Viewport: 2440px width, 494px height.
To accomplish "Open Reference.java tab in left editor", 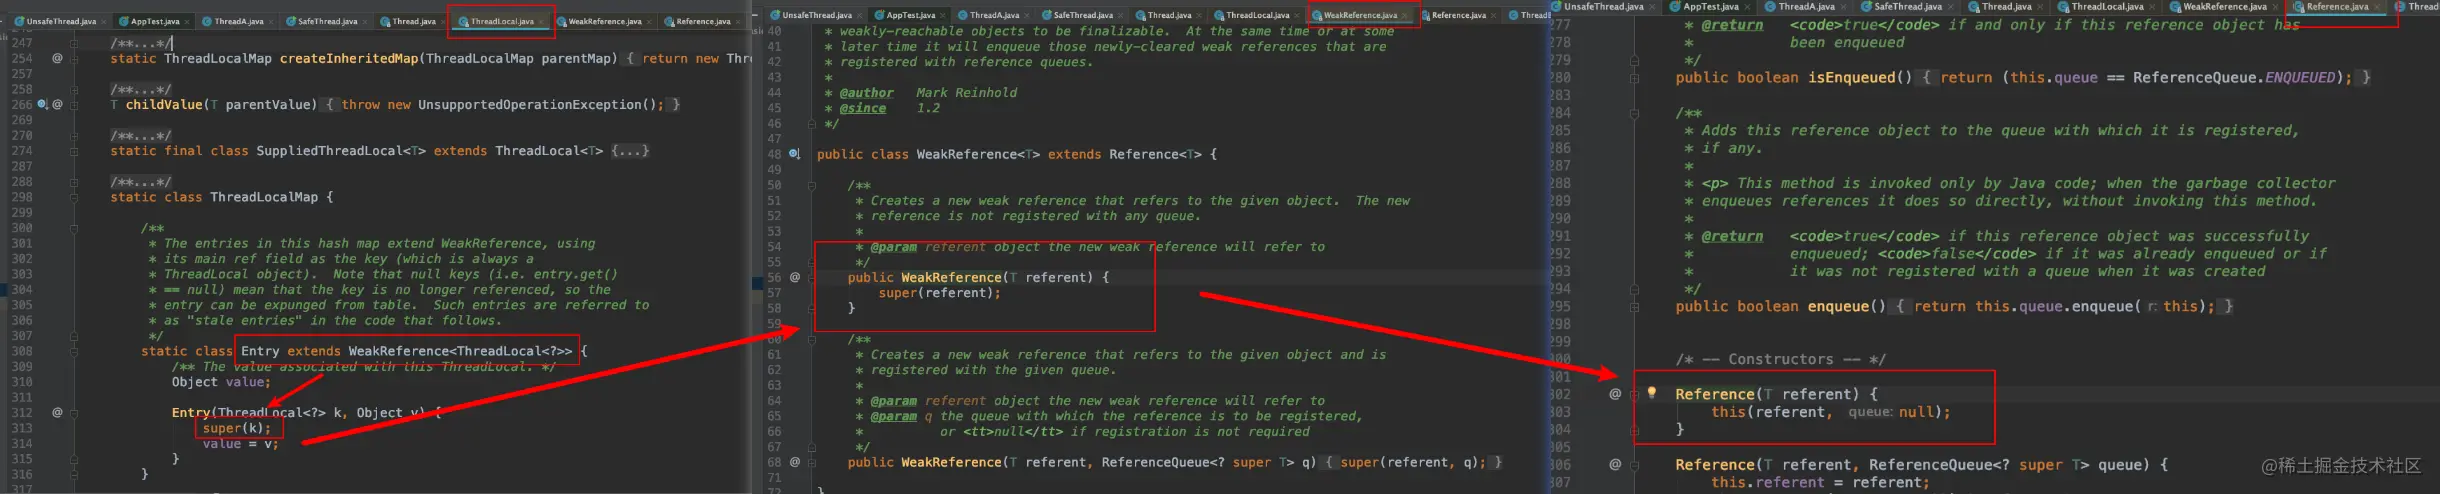I will (x=702, y=21).
